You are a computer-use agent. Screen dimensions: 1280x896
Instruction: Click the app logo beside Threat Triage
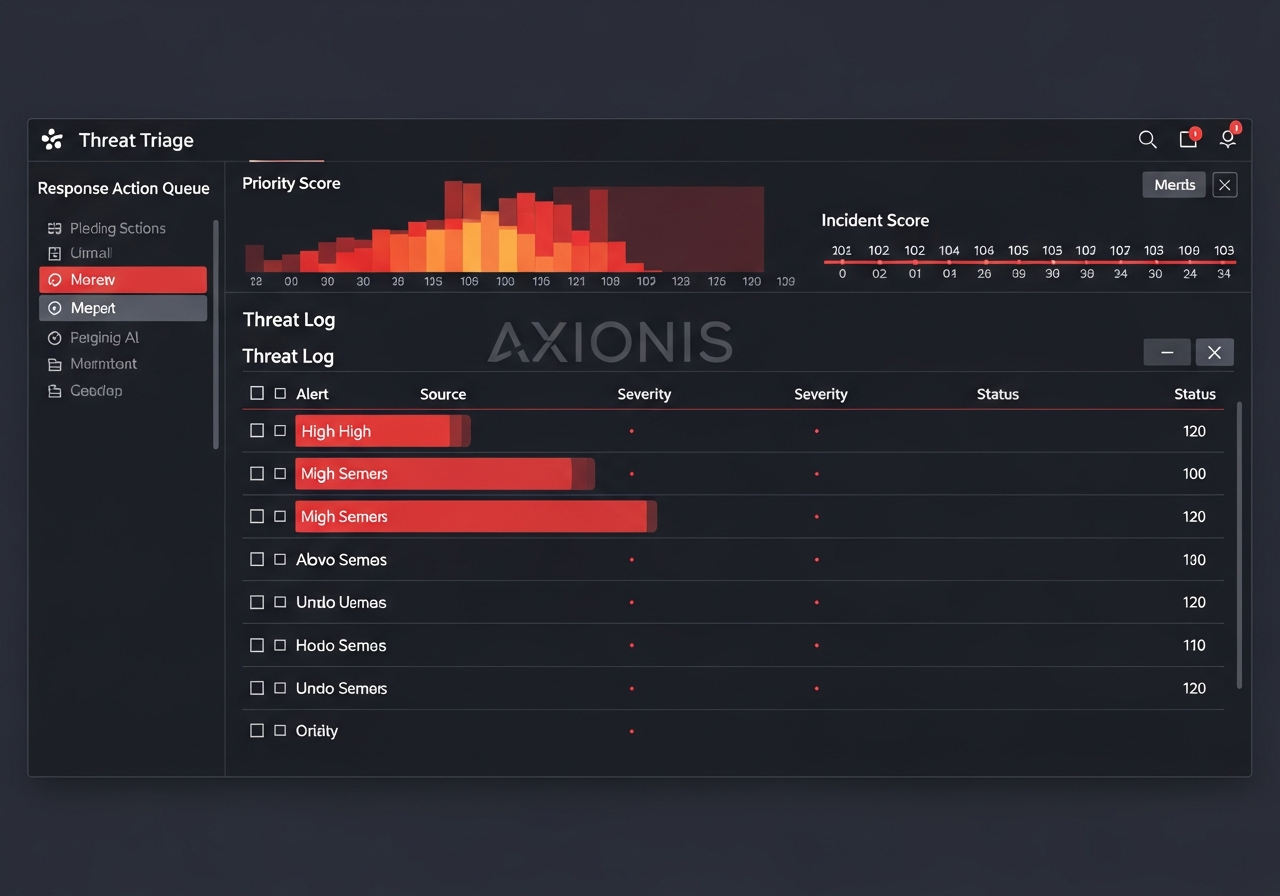point(52,139)
